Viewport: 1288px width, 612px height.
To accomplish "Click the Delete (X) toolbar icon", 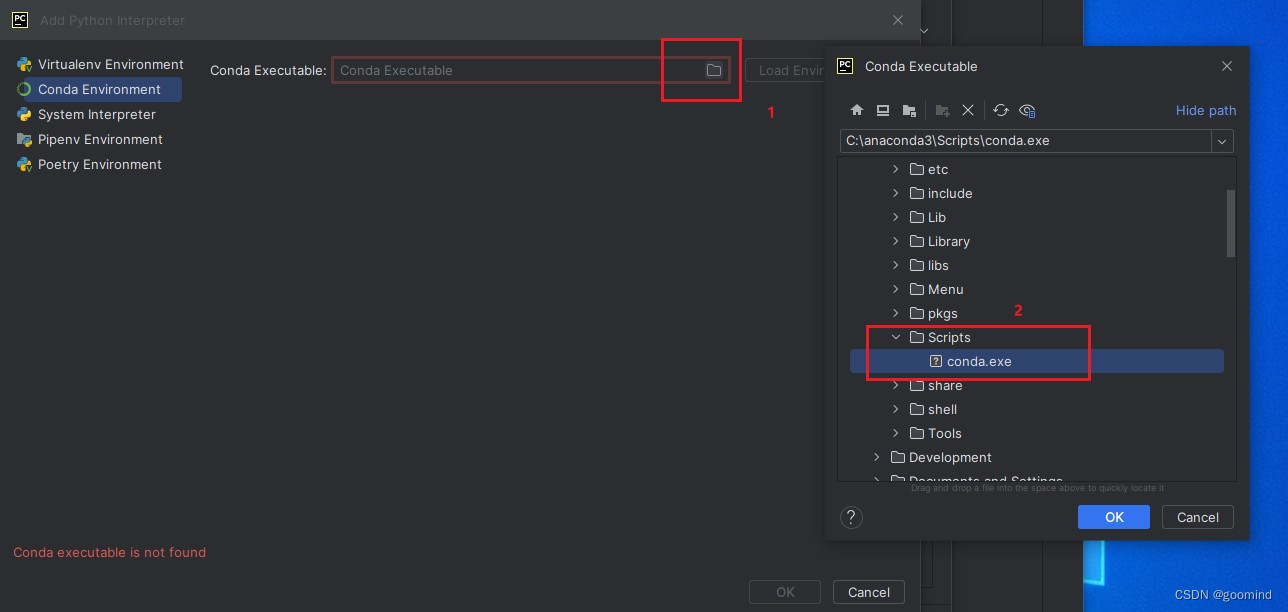I will [968, 110].
